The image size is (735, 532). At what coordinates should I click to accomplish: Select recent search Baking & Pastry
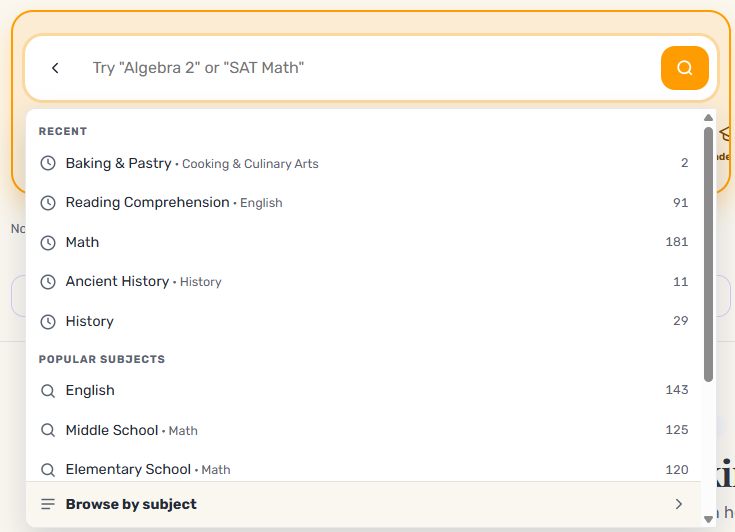click(363, 163)
